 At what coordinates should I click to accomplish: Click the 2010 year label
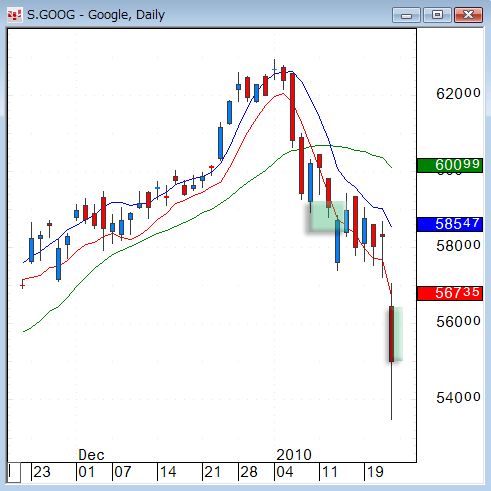294,455
